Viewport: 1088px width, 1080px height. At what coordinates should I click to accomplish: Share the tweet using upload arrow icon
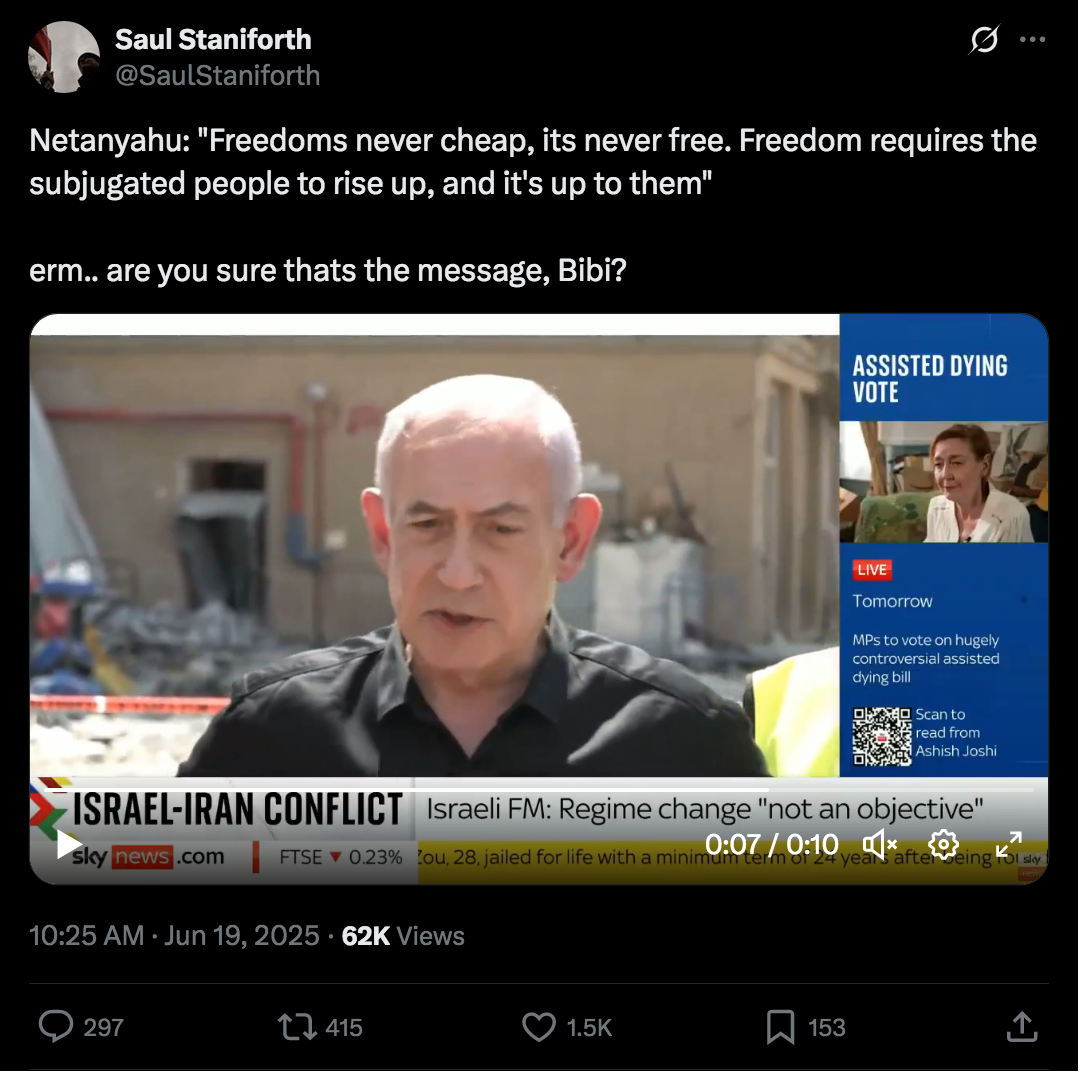coord(1021,1027)
